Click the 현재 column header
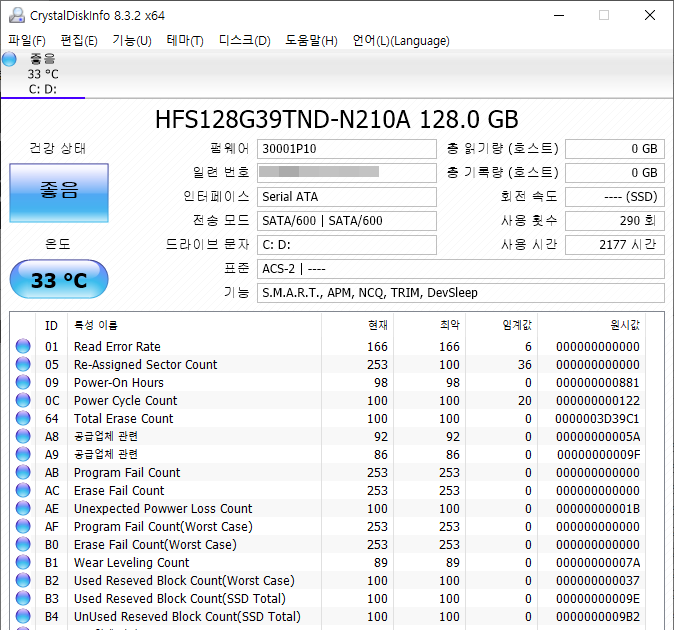 (357, 325)
